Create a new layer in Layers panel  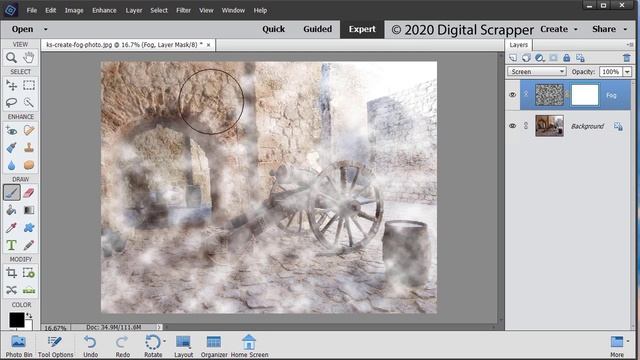tap(513, 58)
